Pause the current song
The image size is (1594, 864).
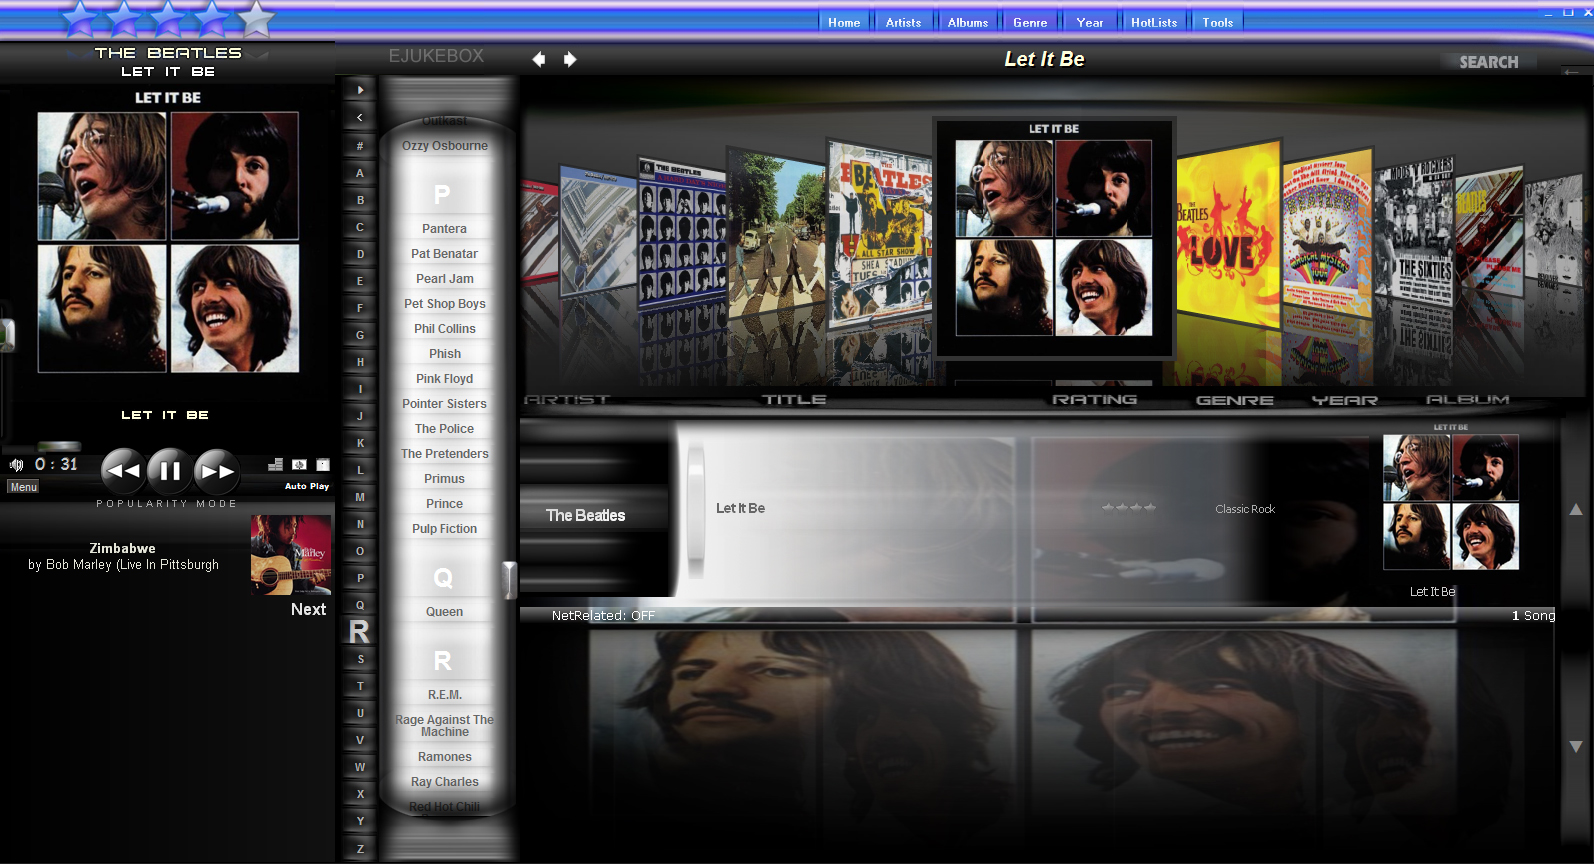(170, 470)
